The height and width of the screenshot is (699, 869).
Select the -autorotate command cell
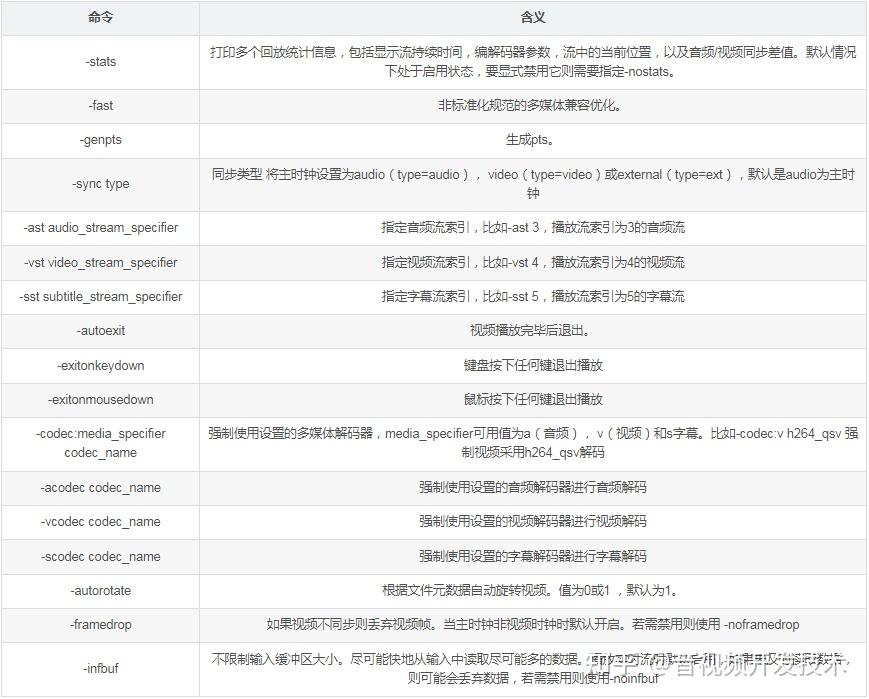tap(100, 591)
